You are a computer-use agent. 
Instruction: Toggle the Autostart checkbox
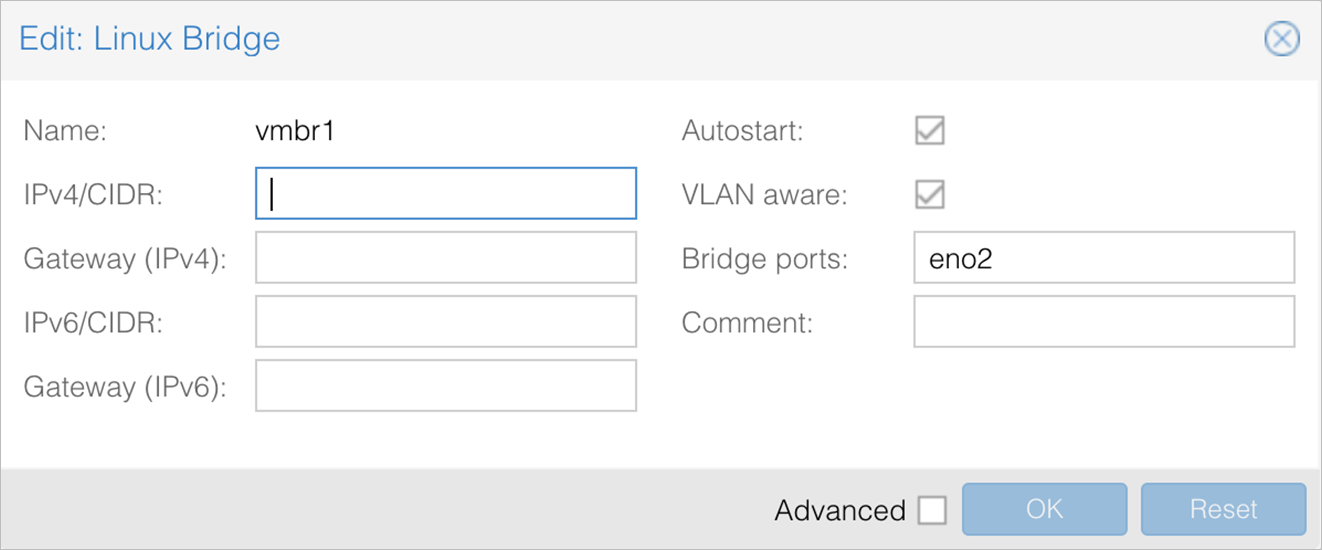930,130
